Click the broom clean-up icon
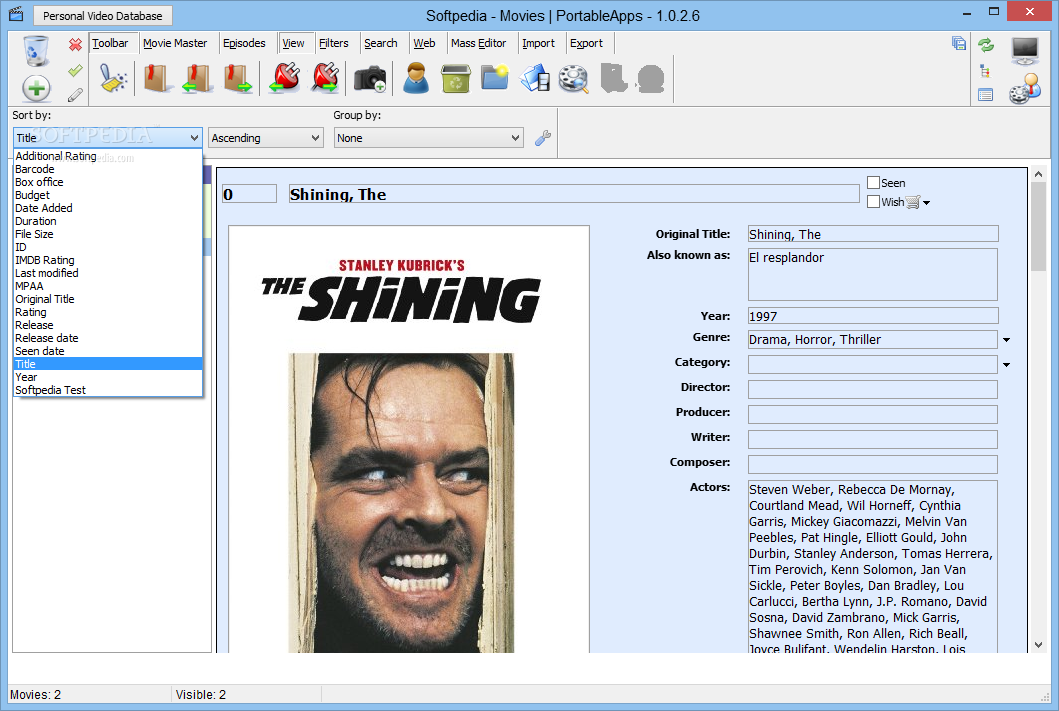 [x=113, y=77]
